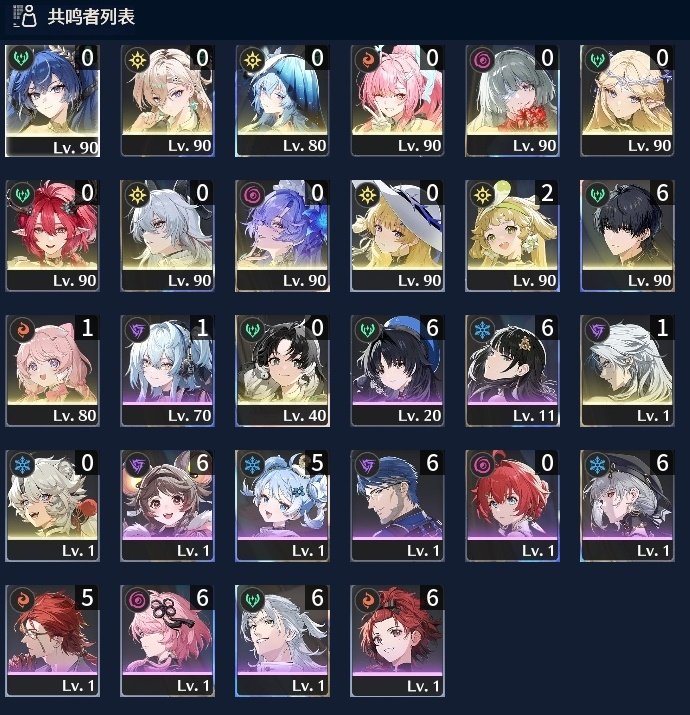Select the black-haired male Lv. 90 card
Viewport: 690px width, 715px height.
point(627,236)
